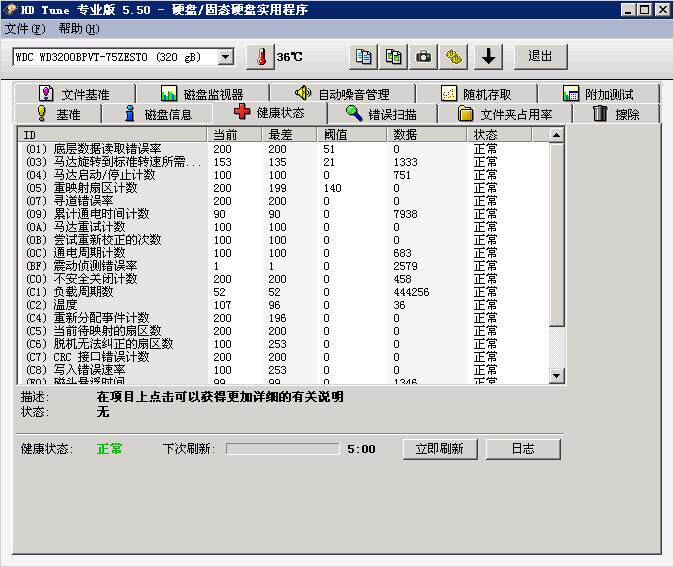Open the 文件(F) menu
This screenshot has width=674, height=567.
click(x=25, y=29)
